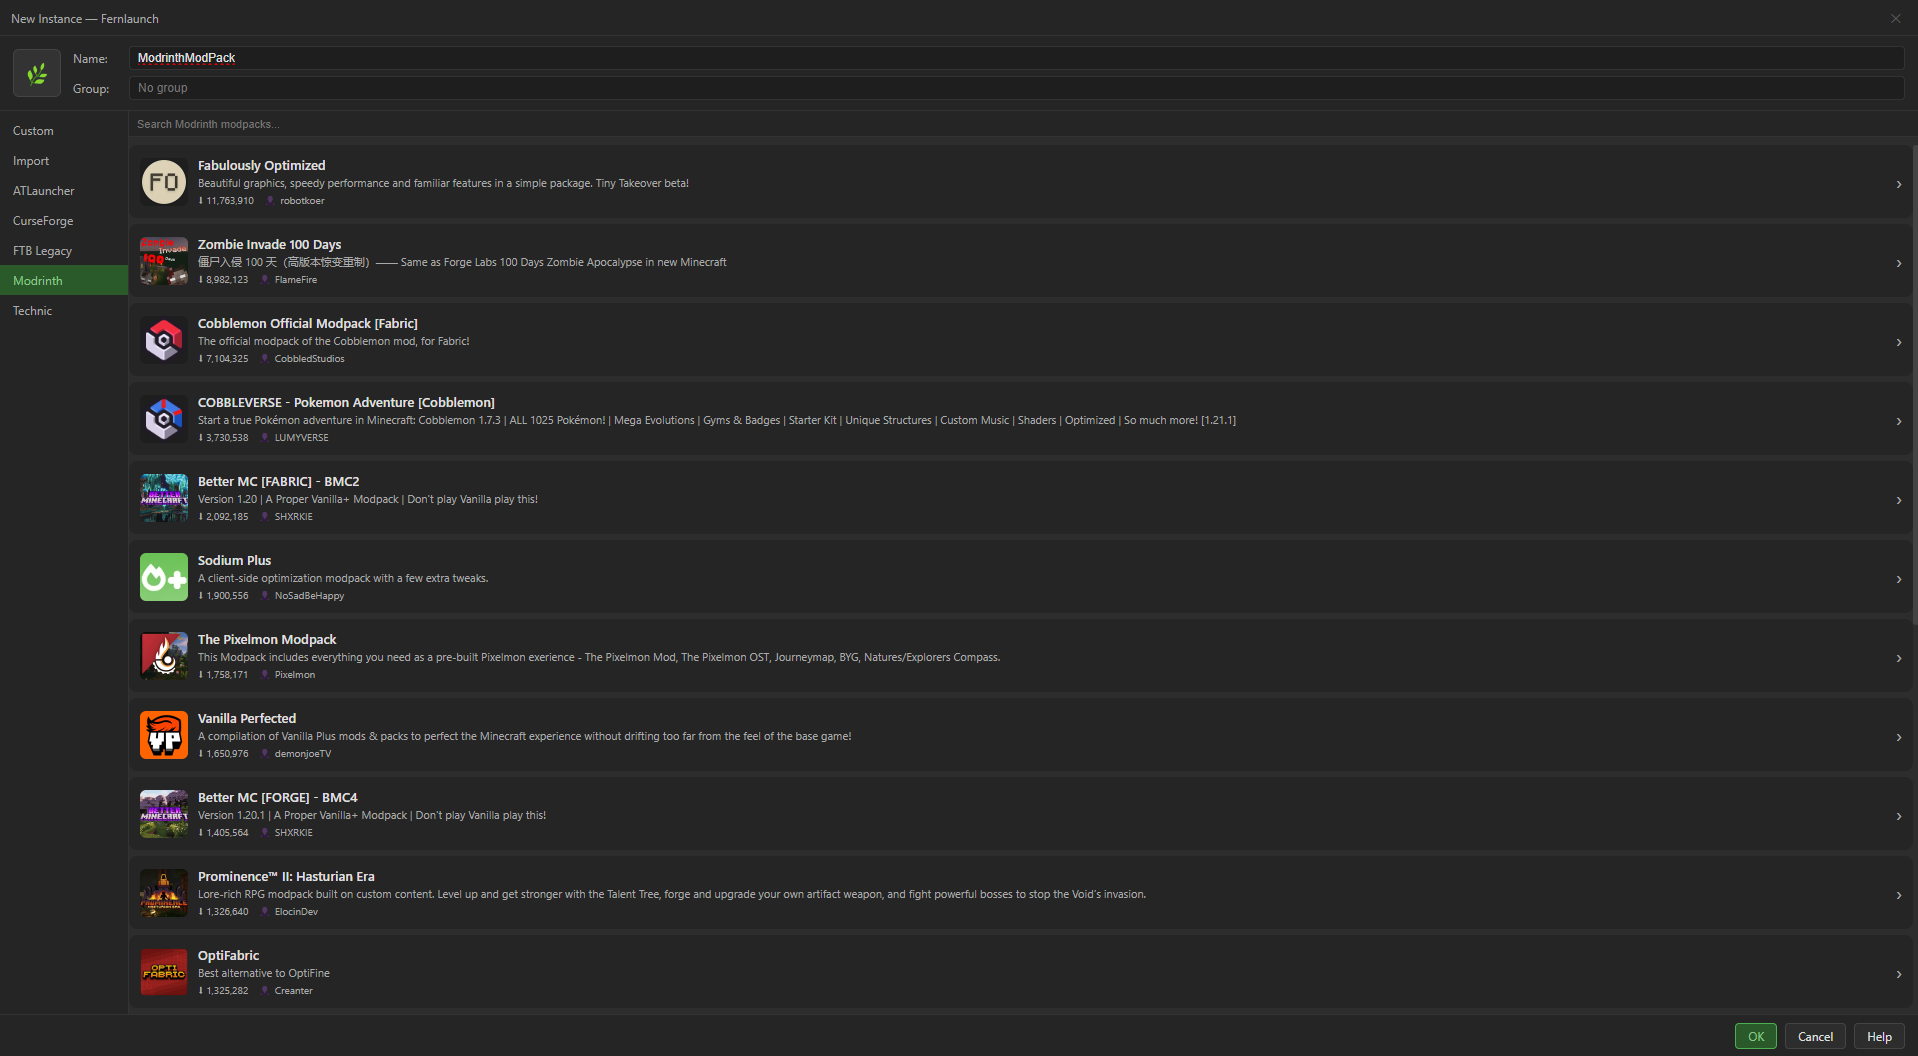The width and height of the screenshot is (1918, 1056).
Task: Open Help for this dialog
Action: pyautogui.click(x=1879, y=1037)
